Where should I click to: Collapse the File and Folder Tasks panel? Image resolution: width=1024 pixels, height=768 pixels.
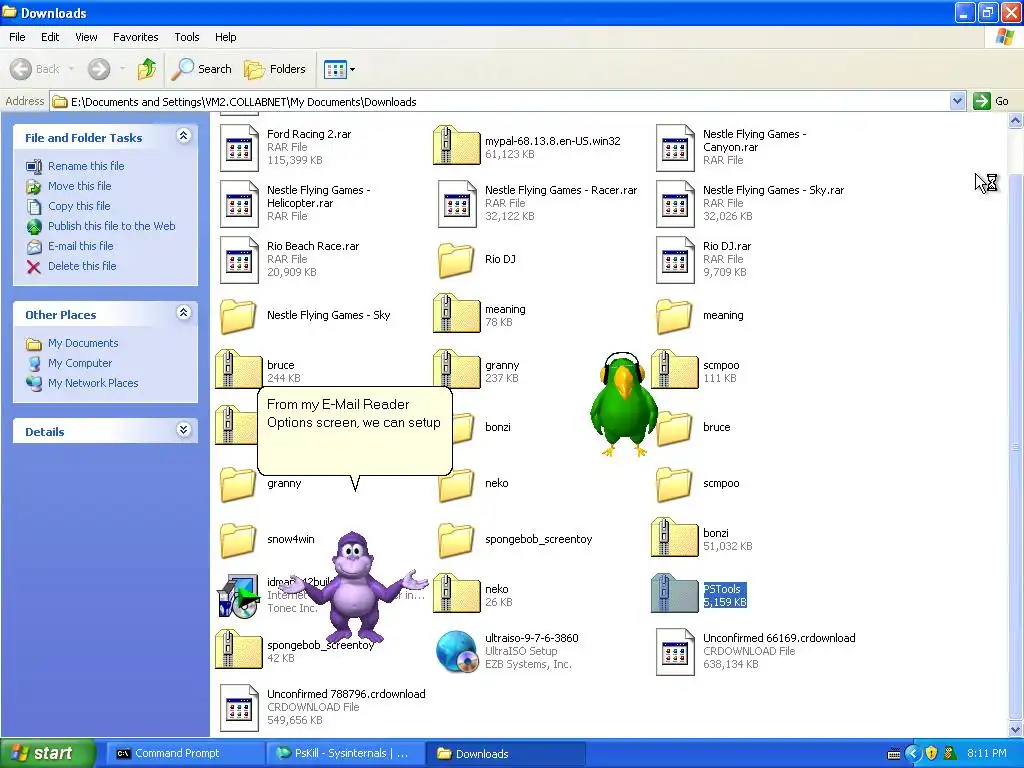(184, 136)
